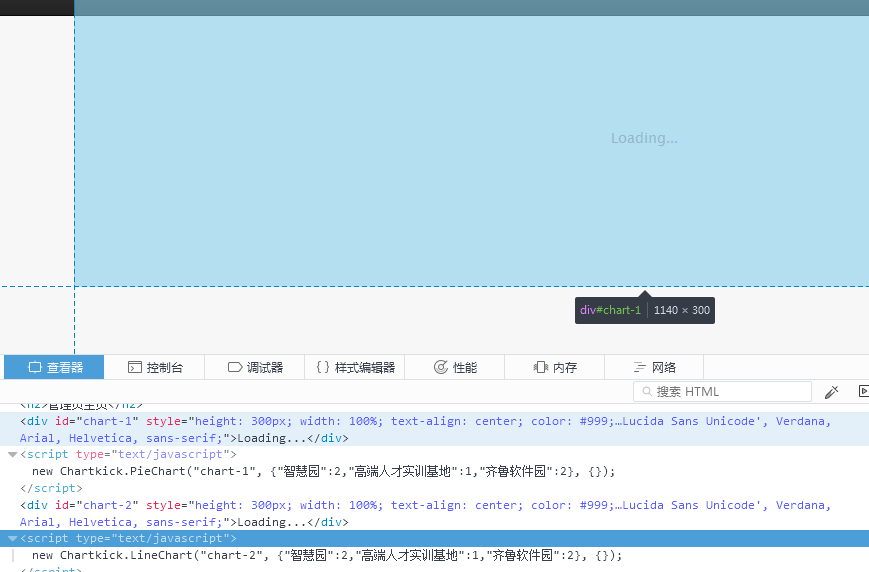Click the first script type="text/javascript" tag
Viewport: 869px width, 572px height.
coord(129,454)
